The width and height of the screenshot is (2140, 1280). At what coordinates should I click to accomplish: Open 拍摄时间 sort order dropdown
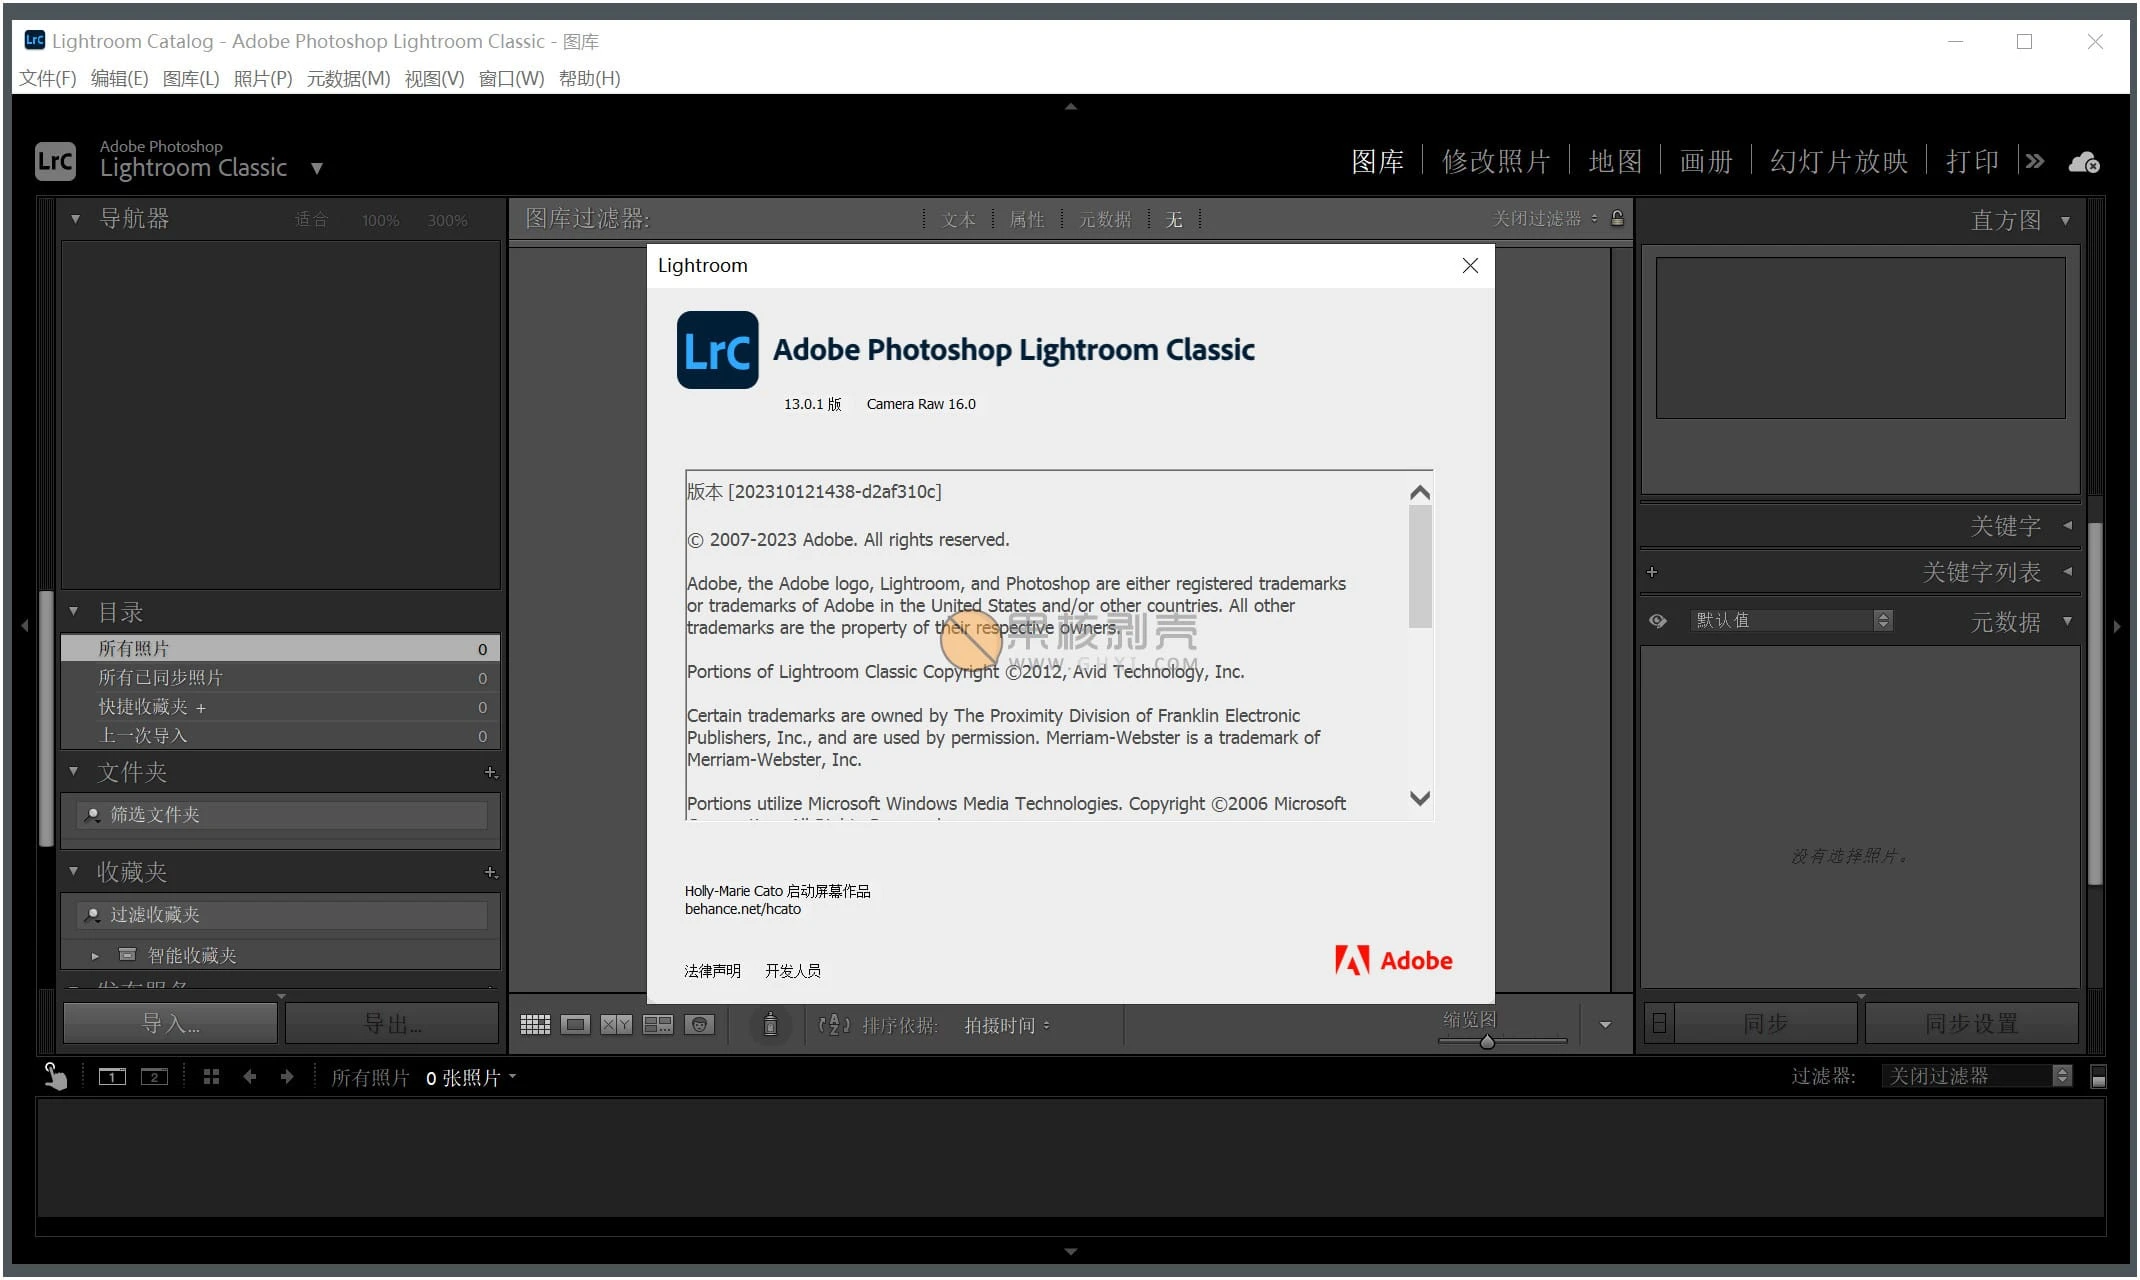tap(1007, 1025)
